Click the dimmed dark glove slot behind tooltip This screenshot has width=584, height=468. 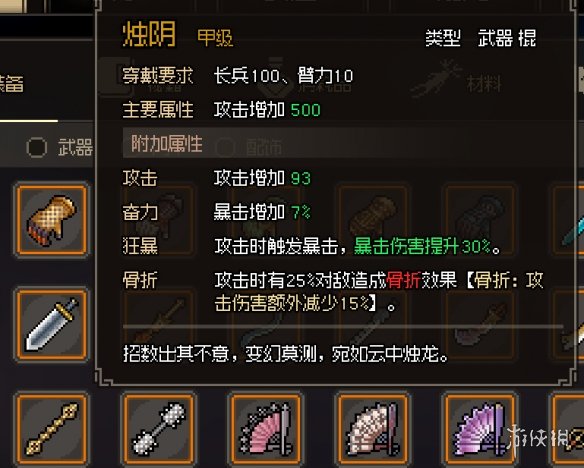click(x=480, y=220)
